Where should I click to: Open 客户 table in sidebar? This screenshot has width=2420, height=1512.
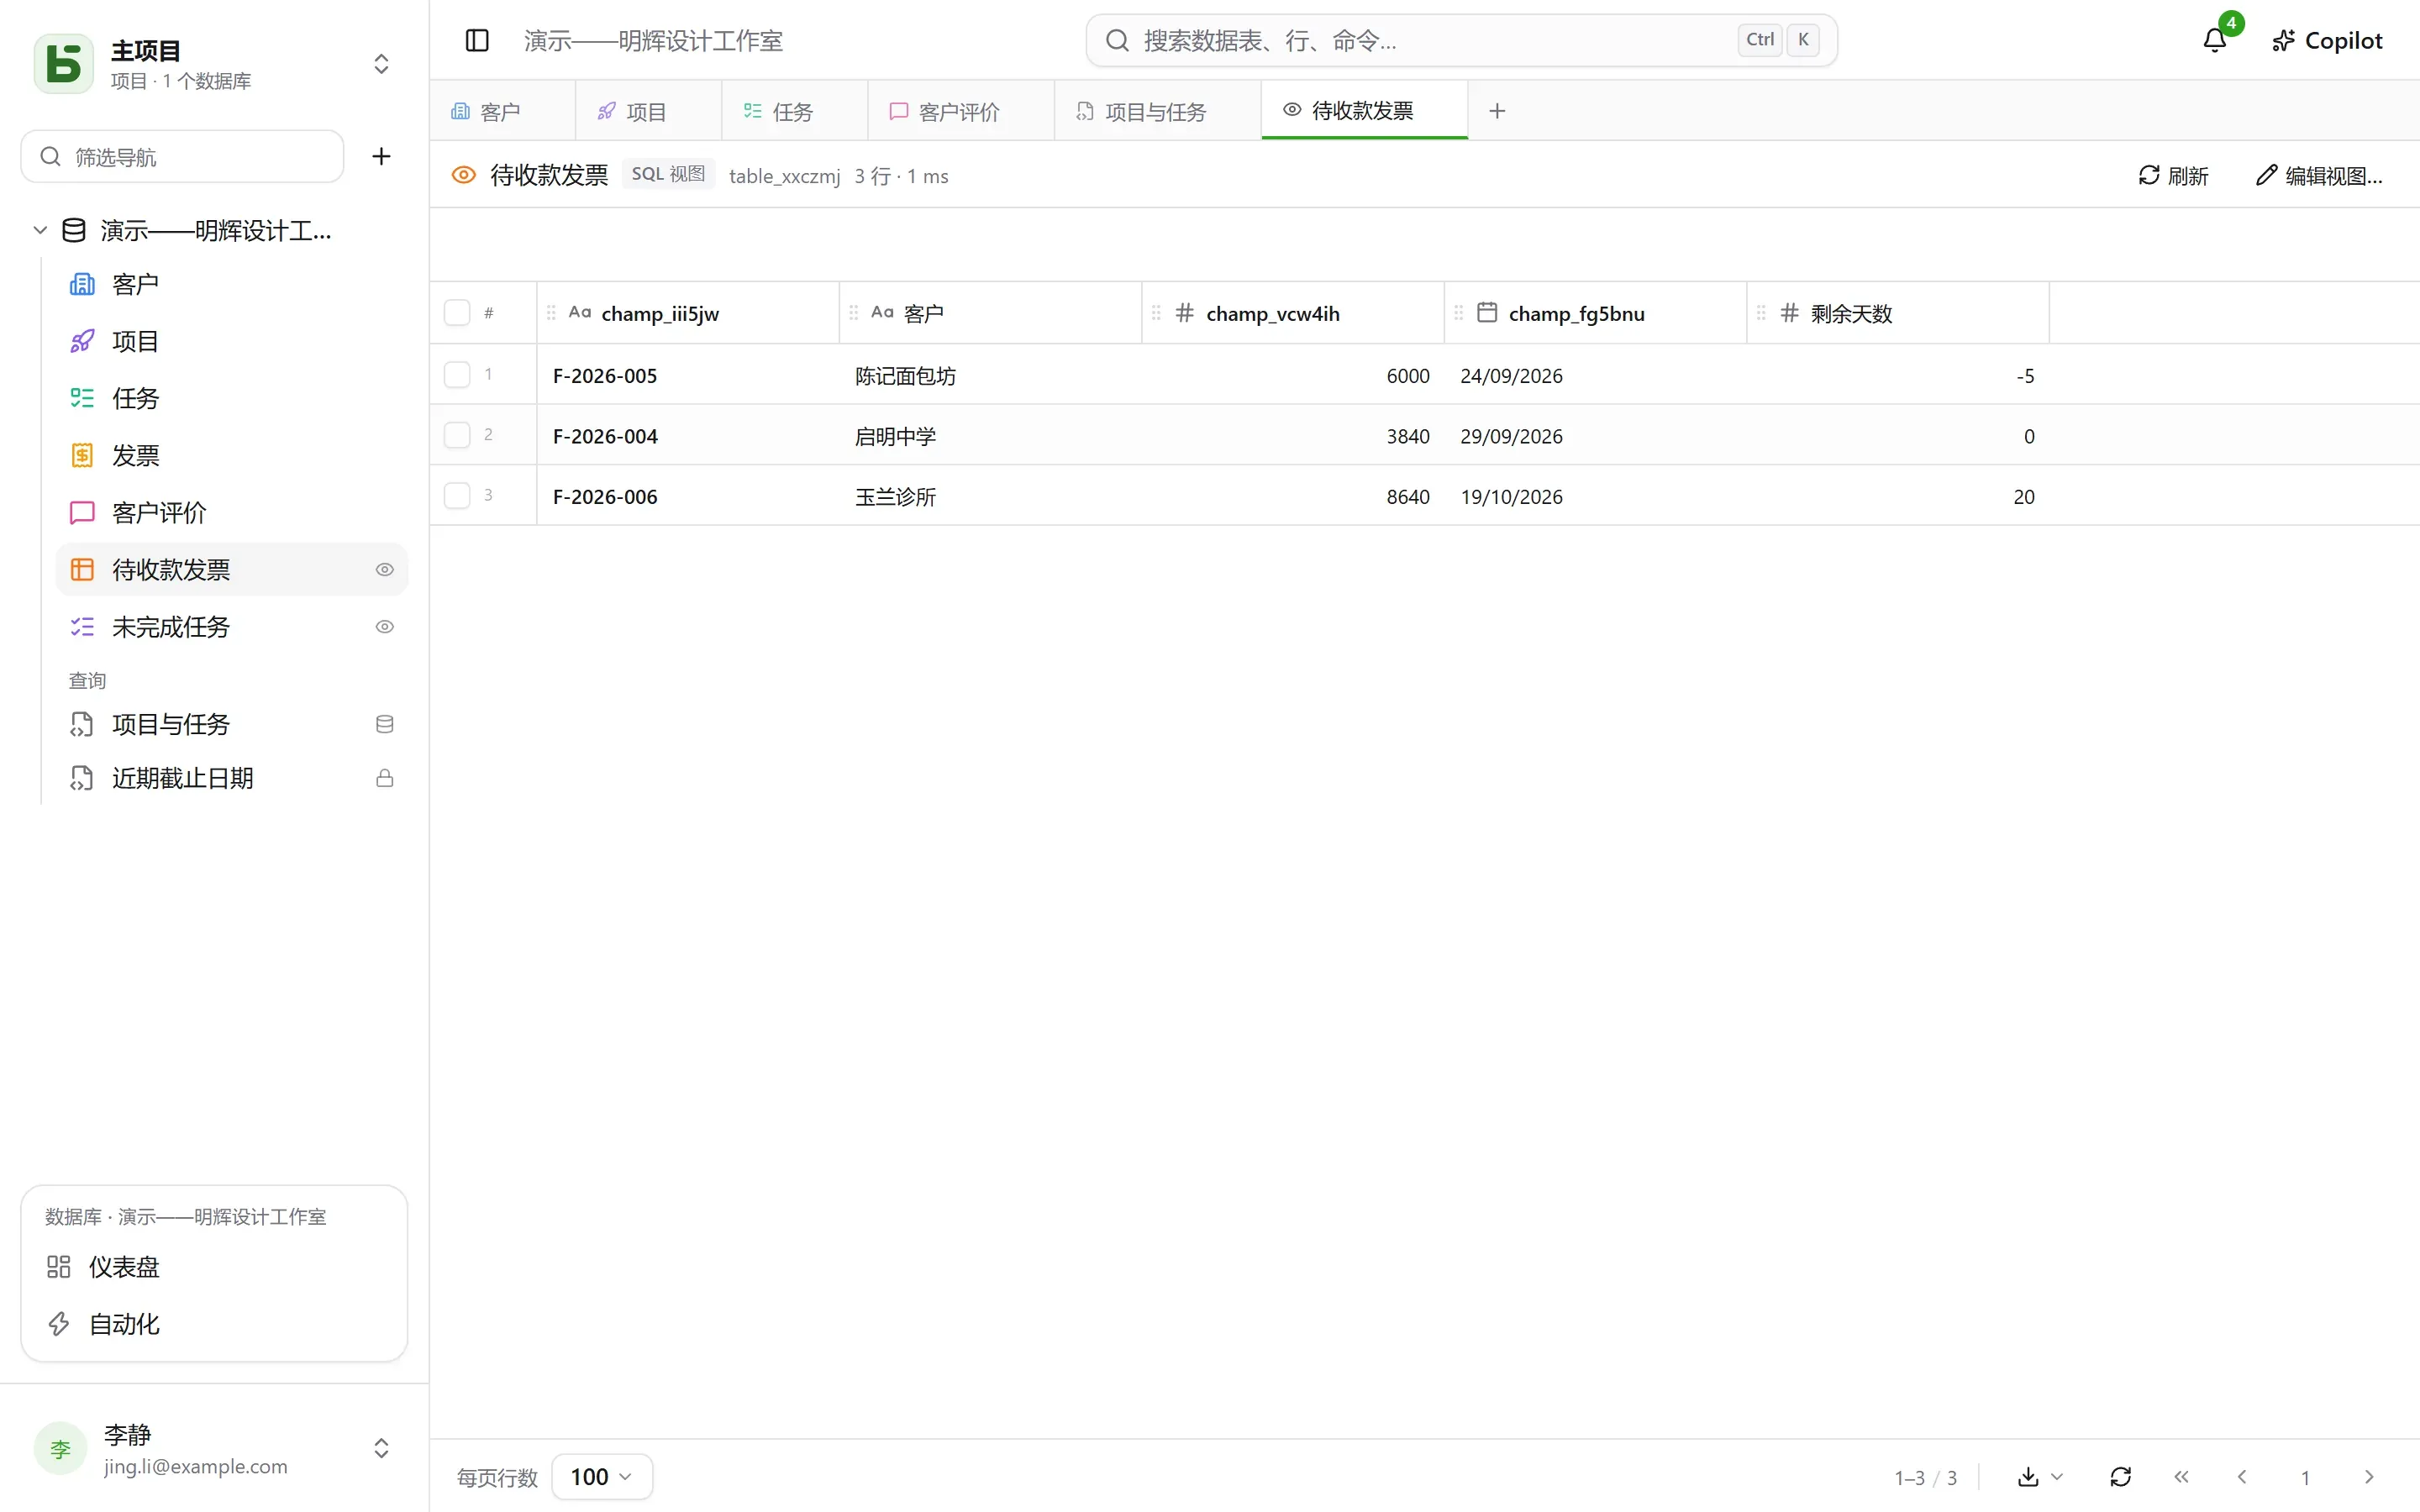click(232, 284)
